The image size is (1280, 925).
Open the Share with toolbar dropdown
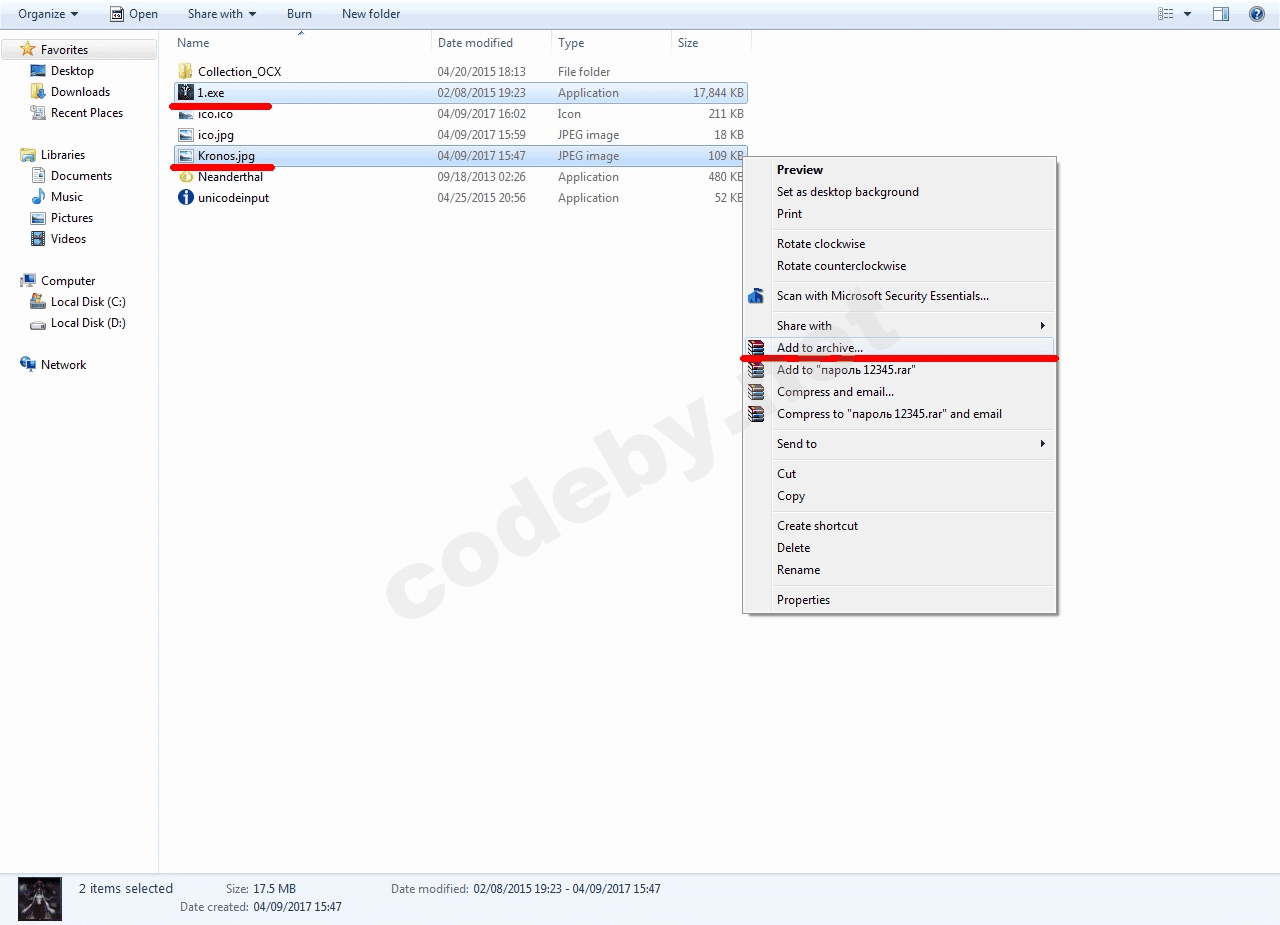tap(222, 14)
